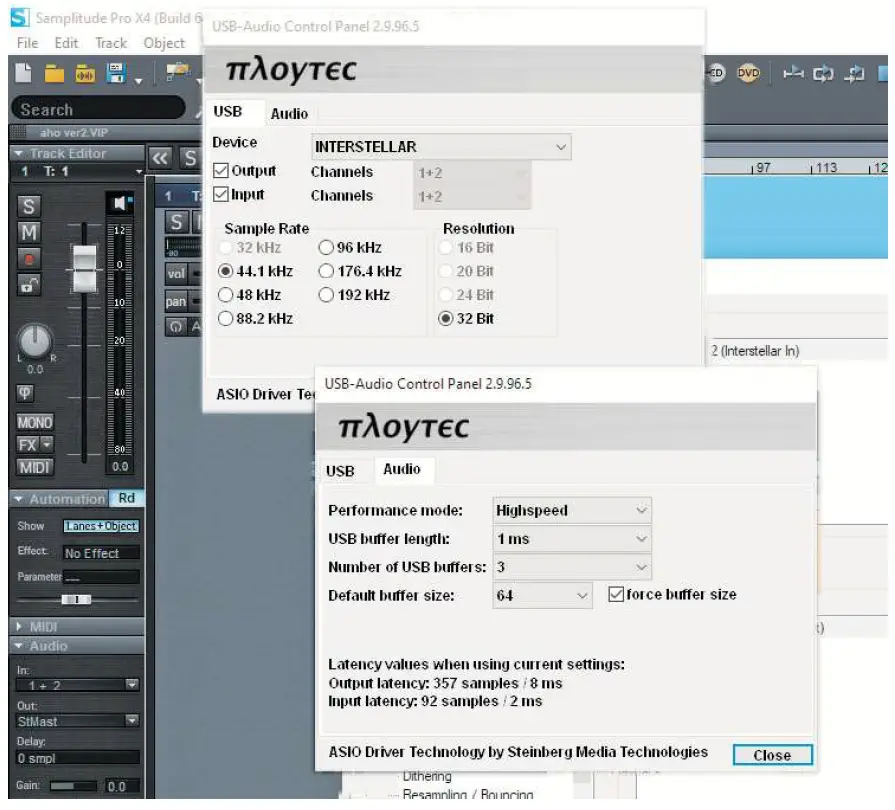Open the Track menu
The image size is (895, 810).
[111, 43]
